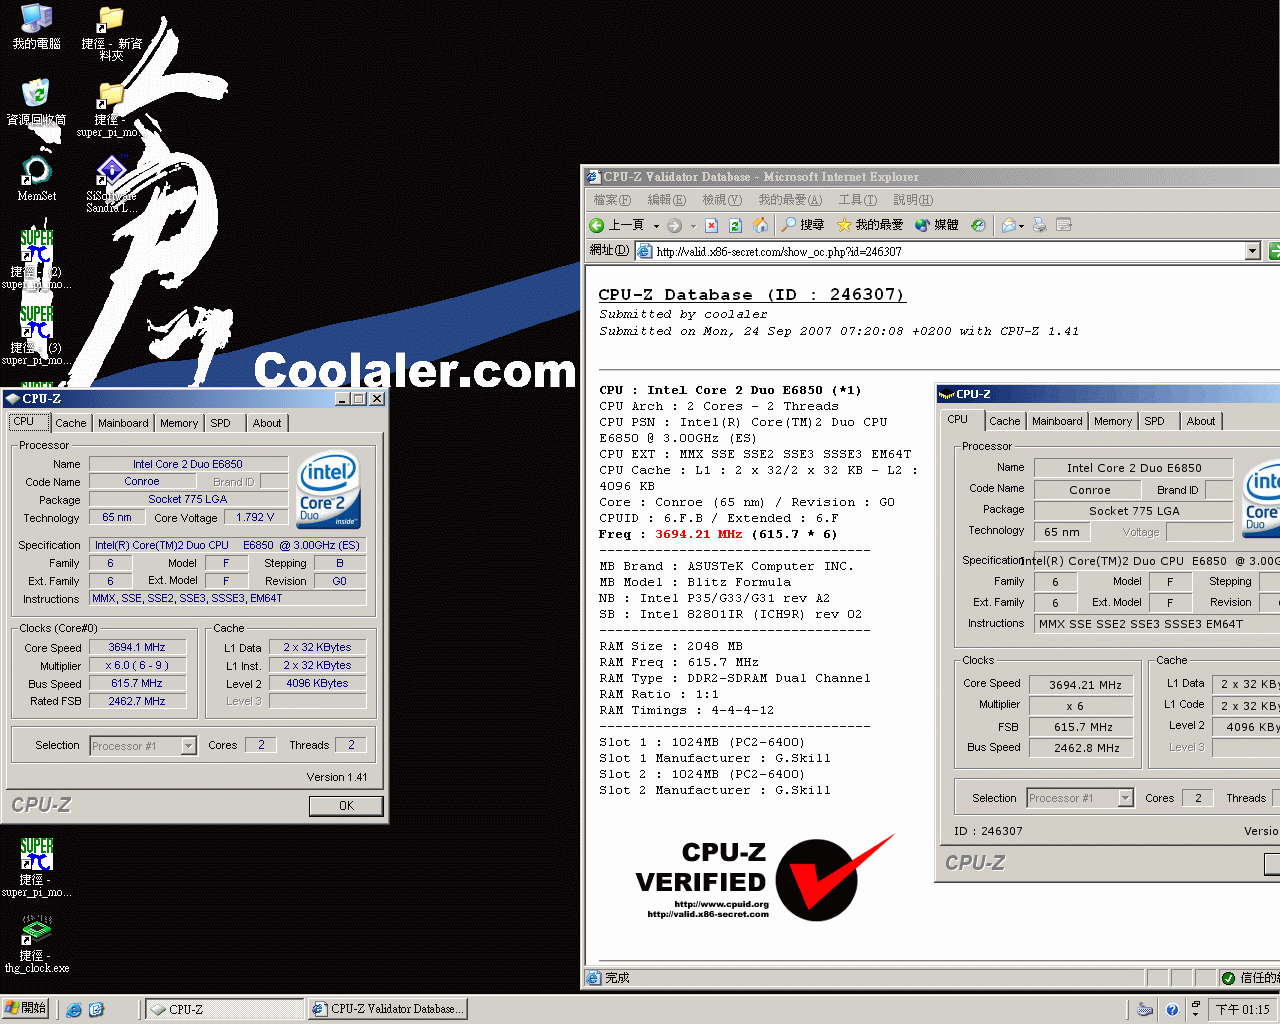The width and height of the screenshot is (1280, 1024).
Task: Open the 資源回收筒 recycle bin icon
Action: click(x=36, y=102)
